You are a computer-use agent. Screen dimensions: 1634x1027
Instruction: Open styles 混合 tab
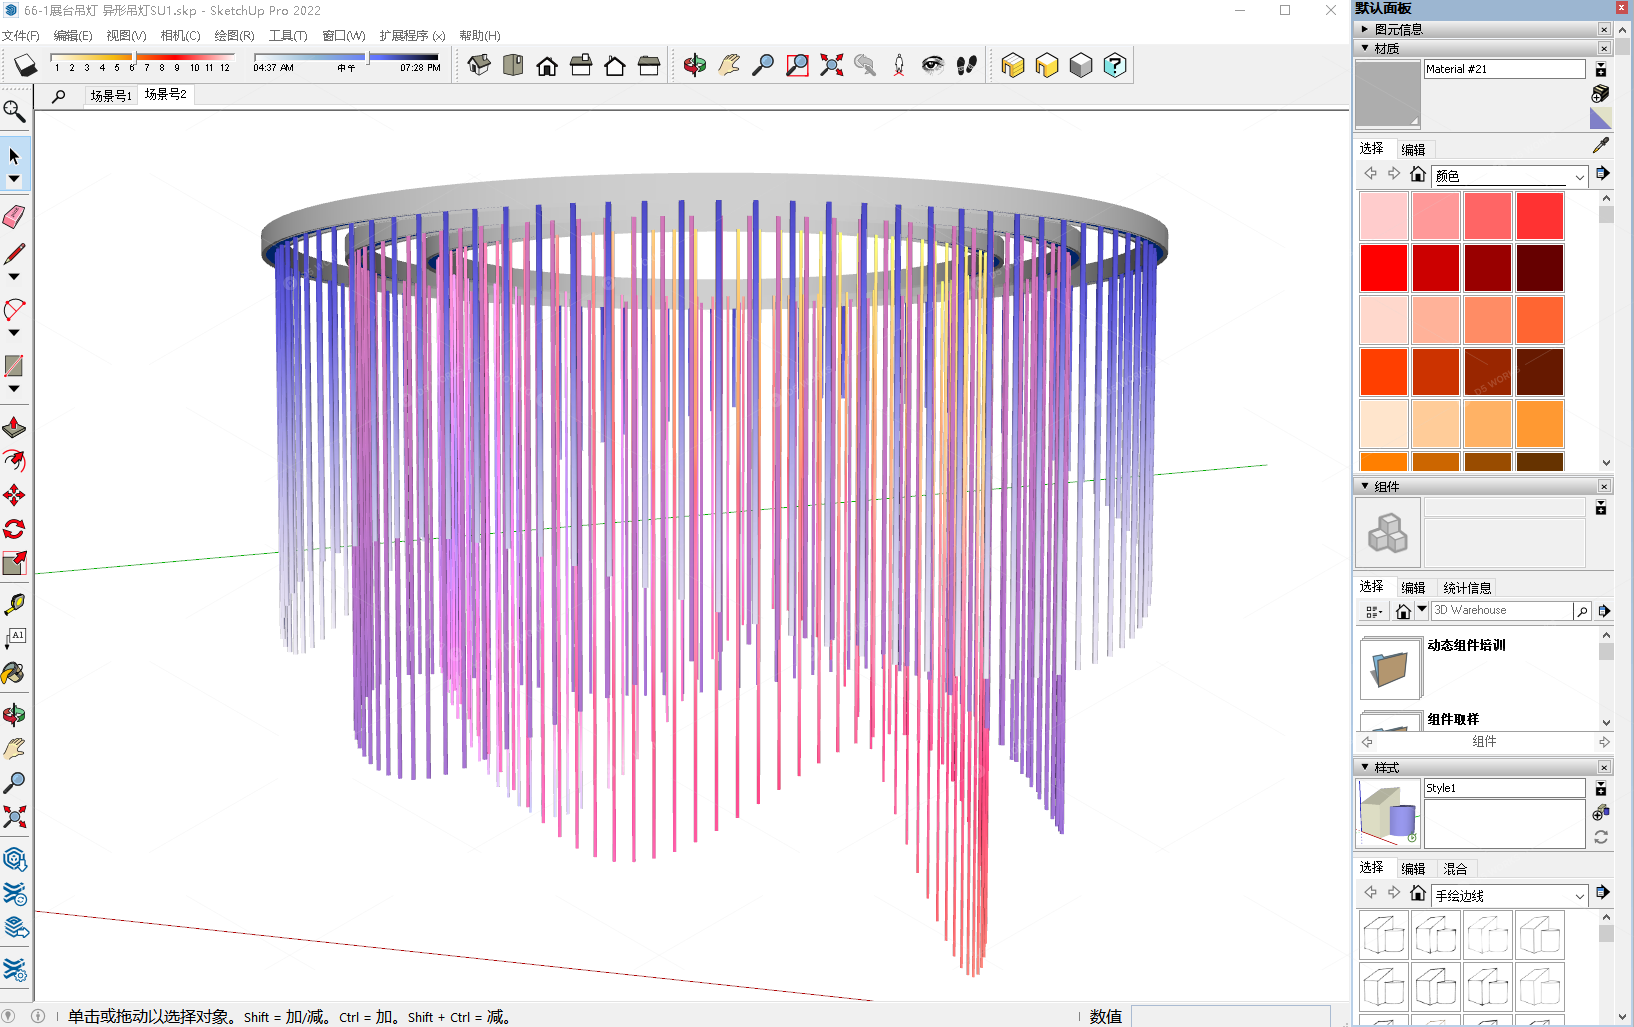pos(1455,869)
